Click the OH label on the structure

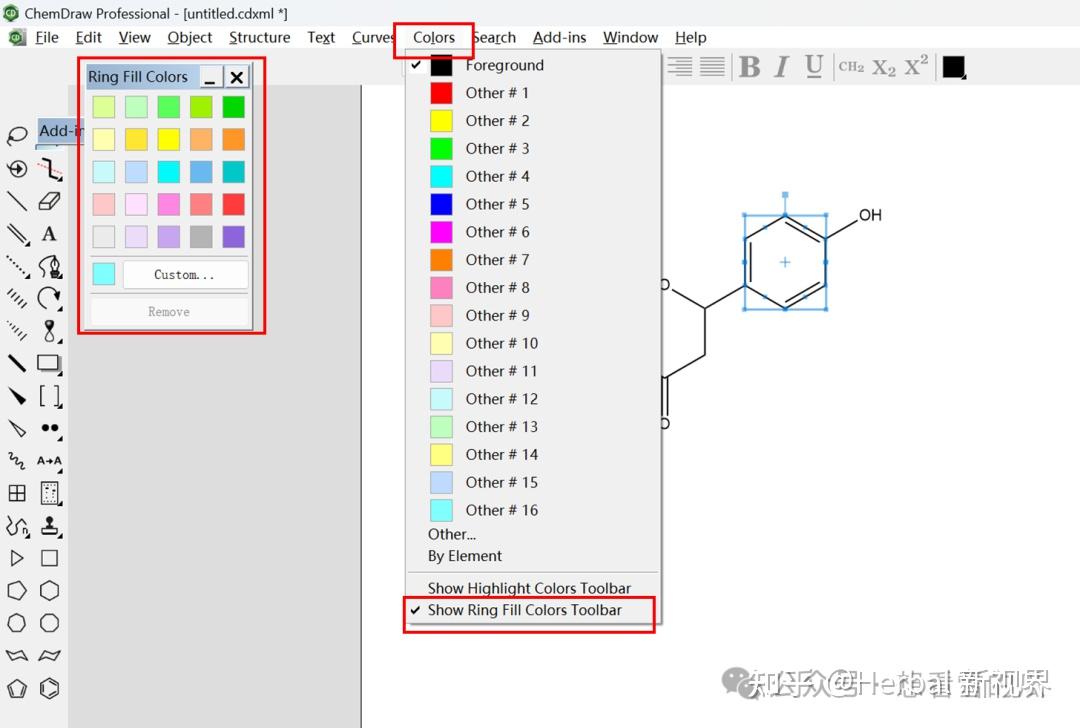click(x=869, y=214)
